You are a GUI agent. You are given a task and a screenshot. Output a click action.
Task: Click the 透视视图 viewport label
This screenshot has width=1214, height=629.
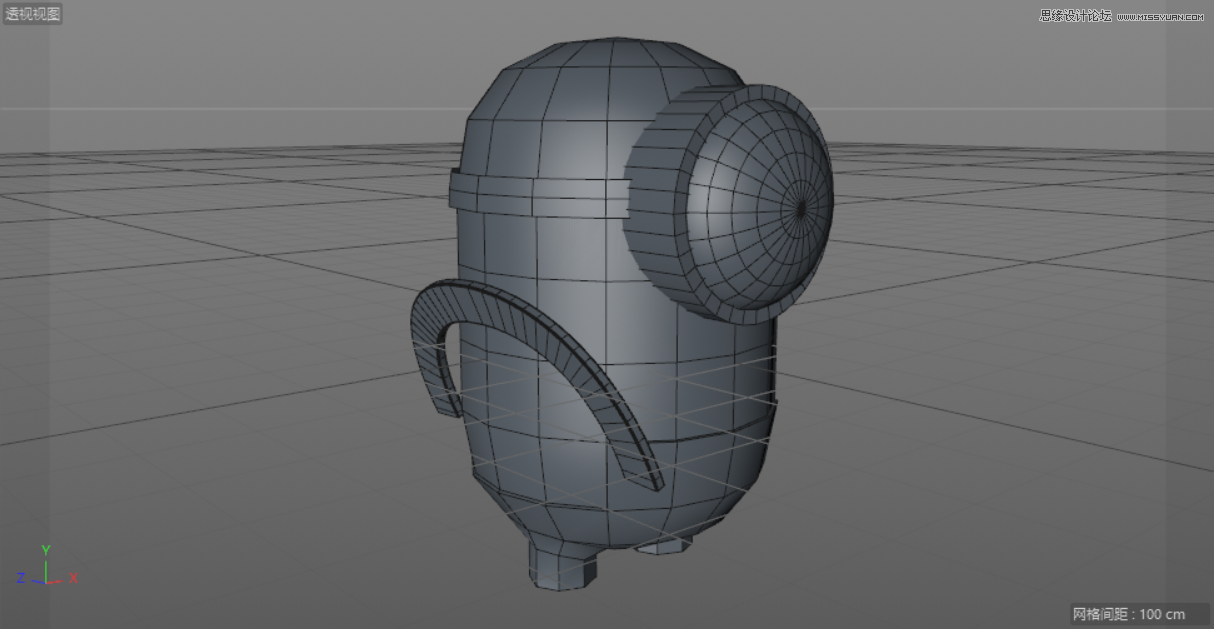(x=31, y=13)
